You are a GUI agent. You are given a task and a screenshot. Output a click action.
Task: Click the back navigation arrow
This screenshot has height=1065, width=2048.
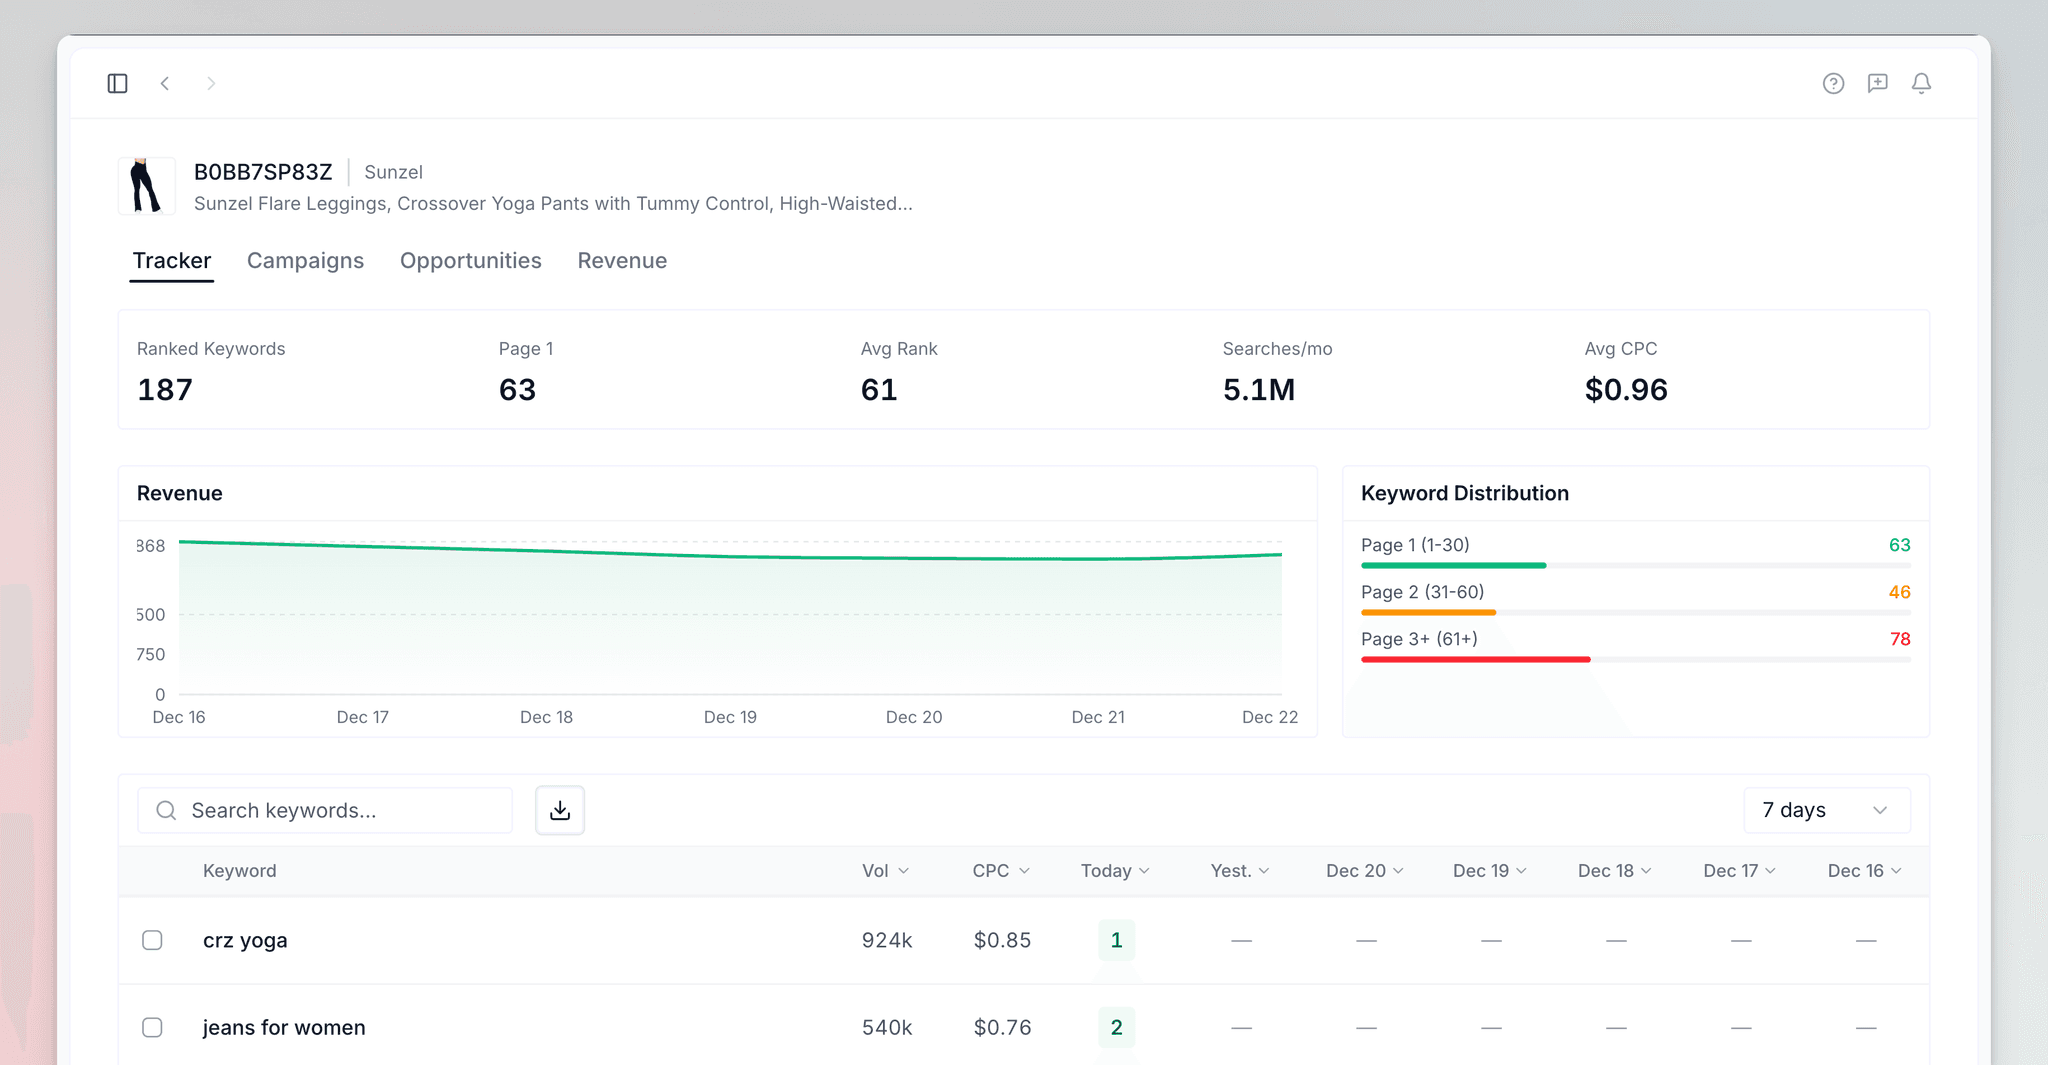(165, 83)
